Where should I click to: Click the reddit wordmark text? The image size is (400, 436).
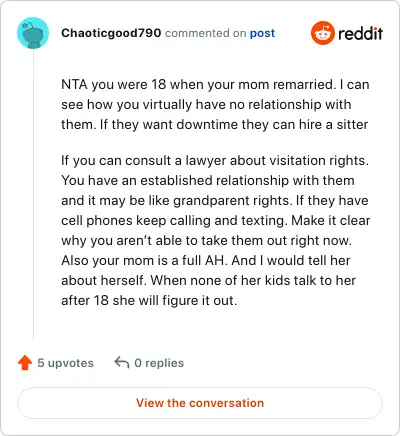click(x=360, y=33)
